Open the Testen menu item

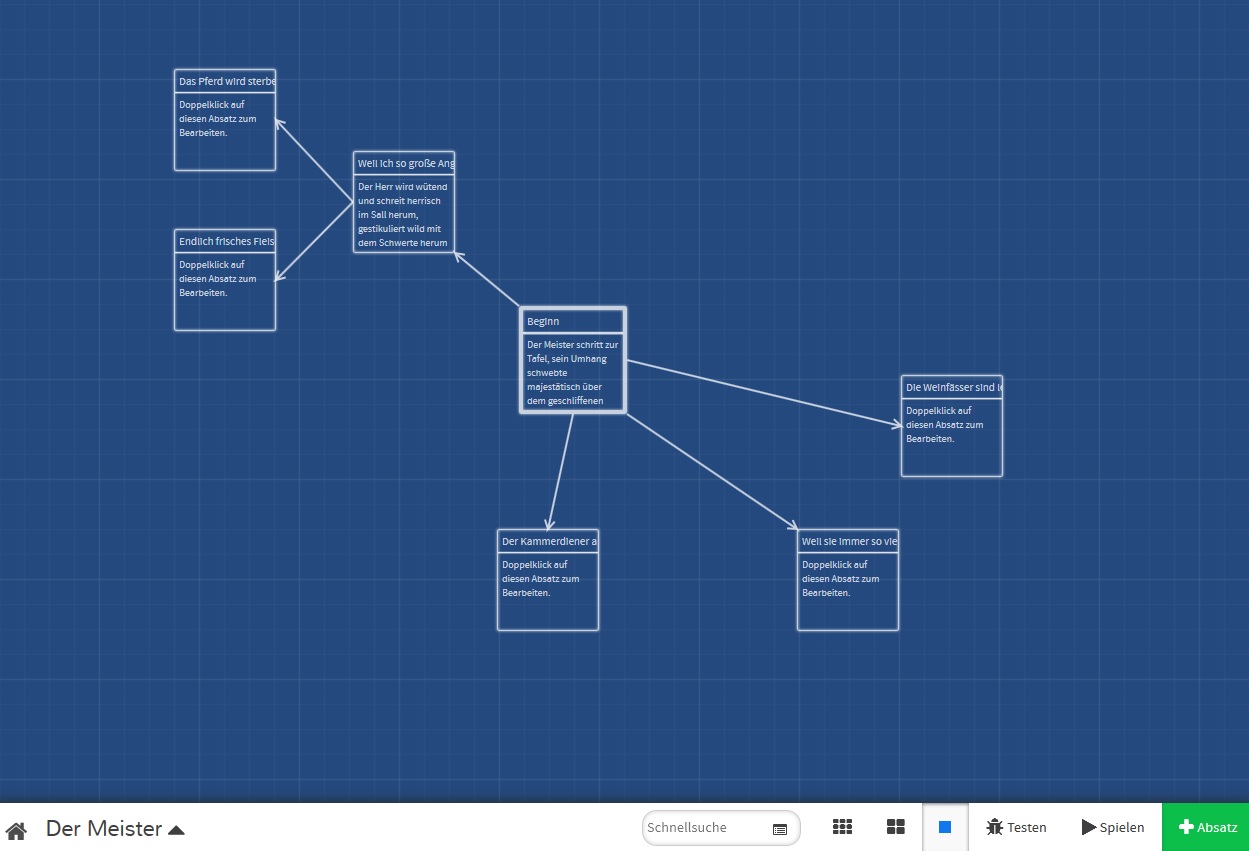[x=1026, y=827]
